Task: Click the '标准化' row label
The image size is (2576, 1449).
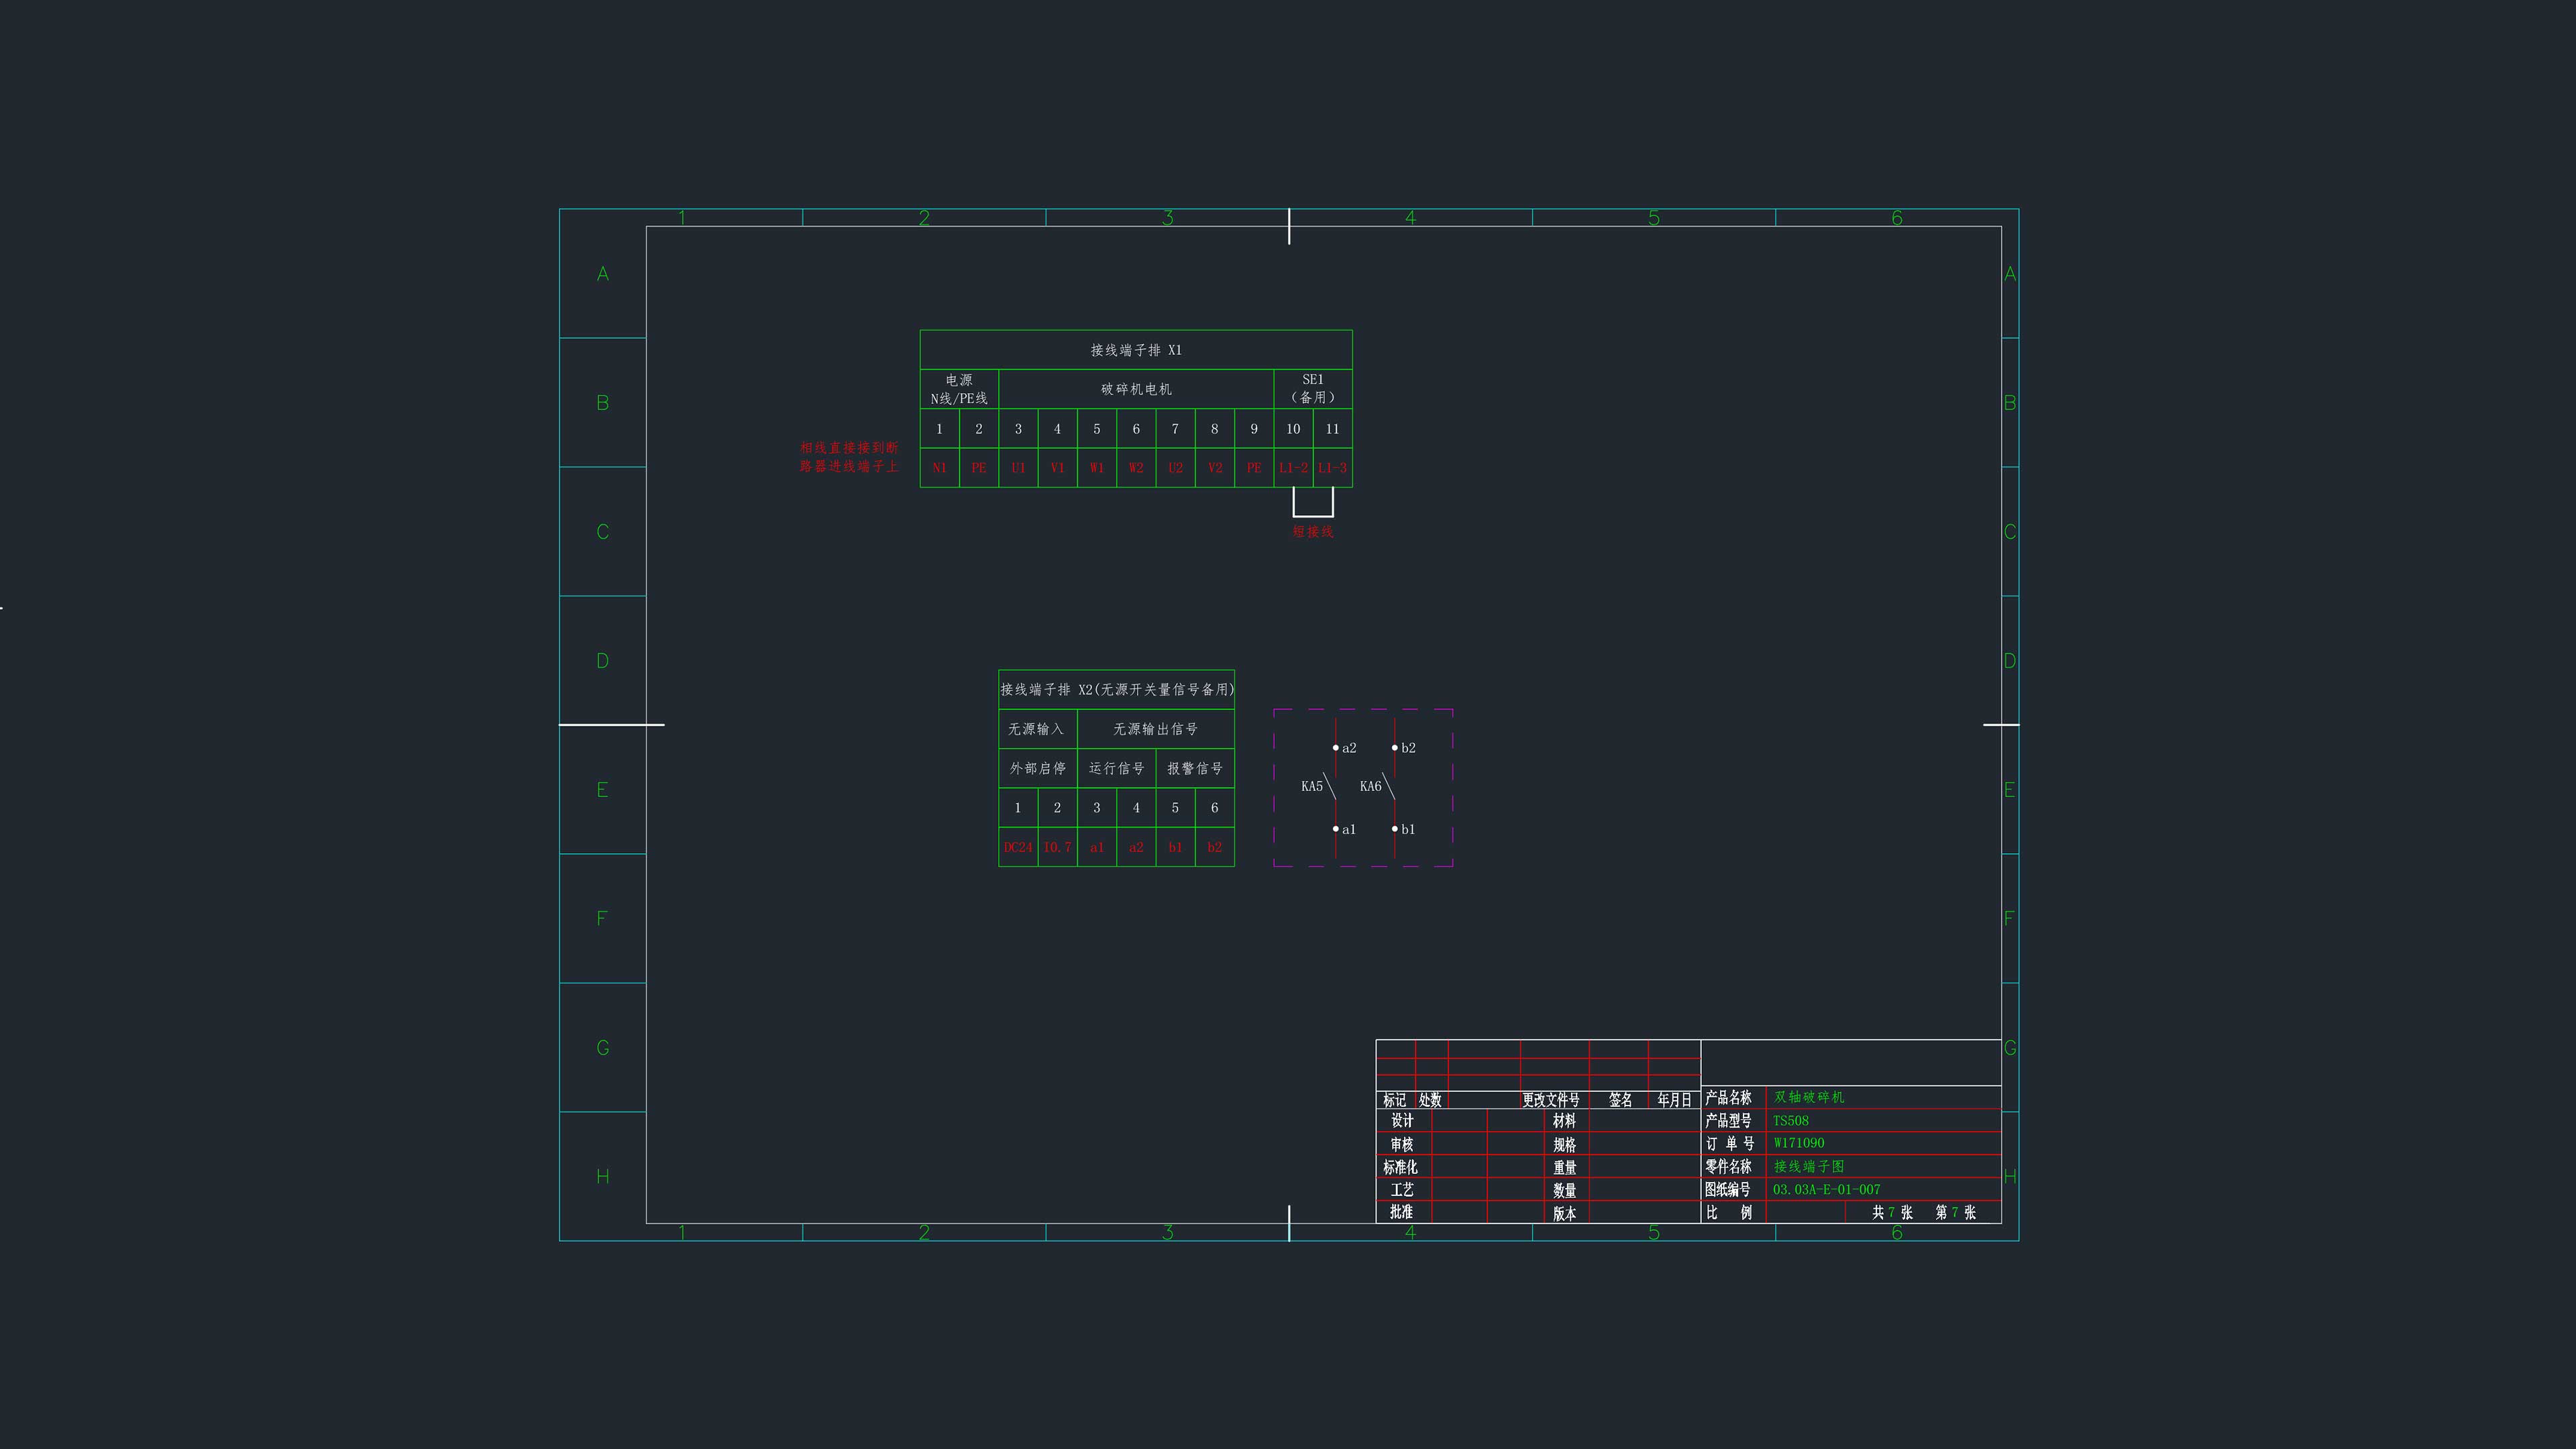Action: 1400,1167
